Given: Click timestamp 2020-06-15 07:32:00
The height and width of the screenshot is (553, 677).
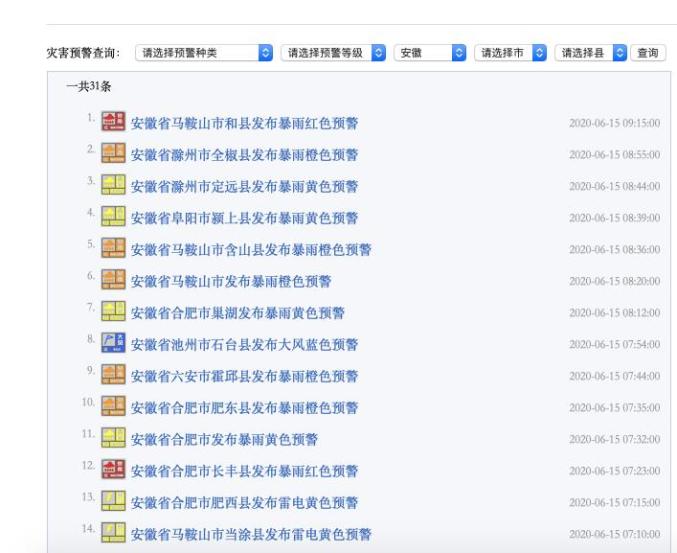Looking at the screenshot, I should click(614, 439).
